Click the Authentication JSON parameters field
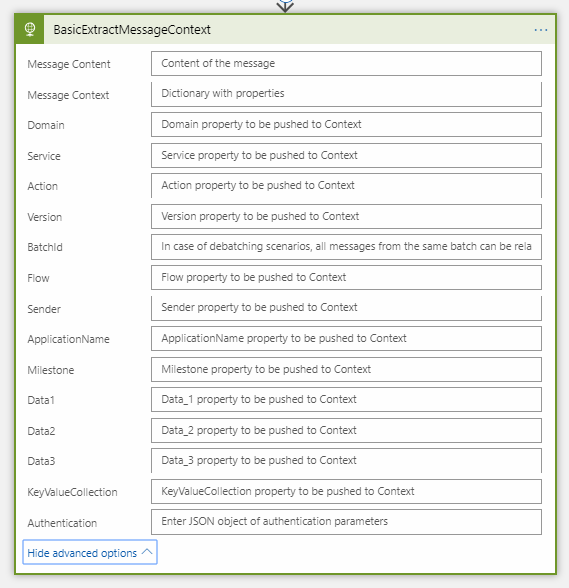Screen dimensions: 569x588 [346, 522]
